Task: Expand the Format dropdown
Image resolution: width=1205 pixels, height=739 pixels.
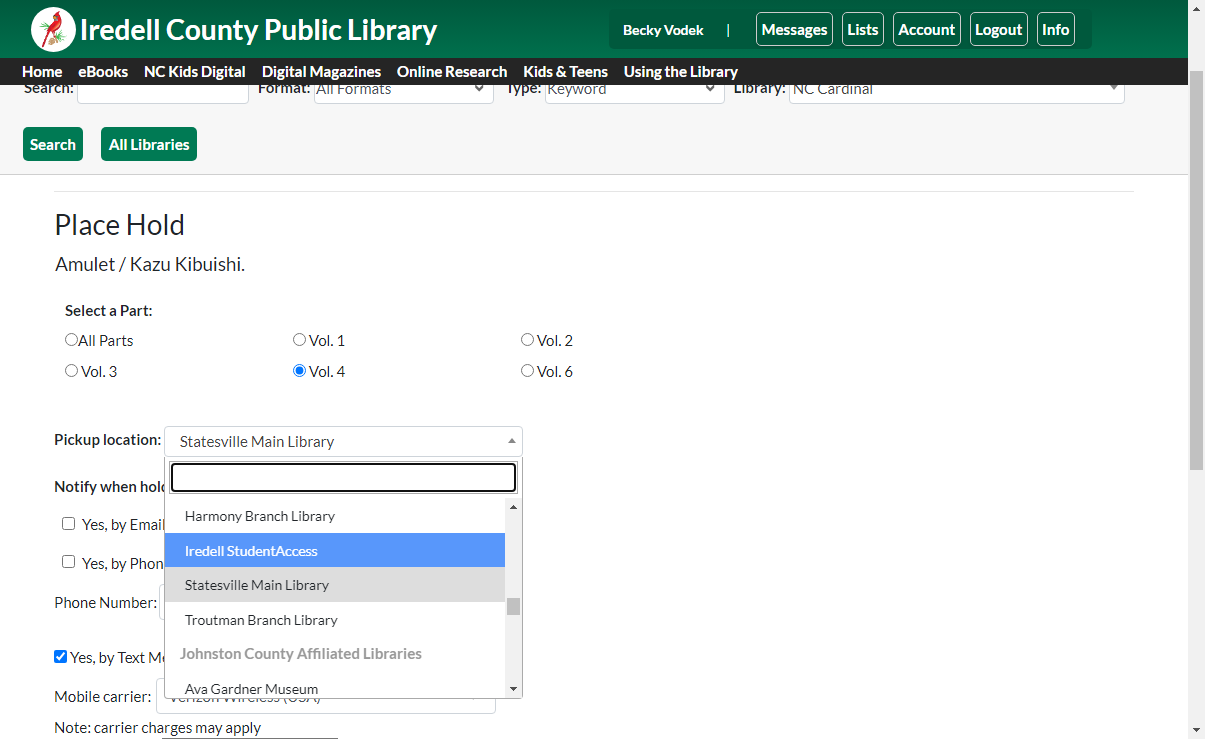Action: [x=404, y=93]
